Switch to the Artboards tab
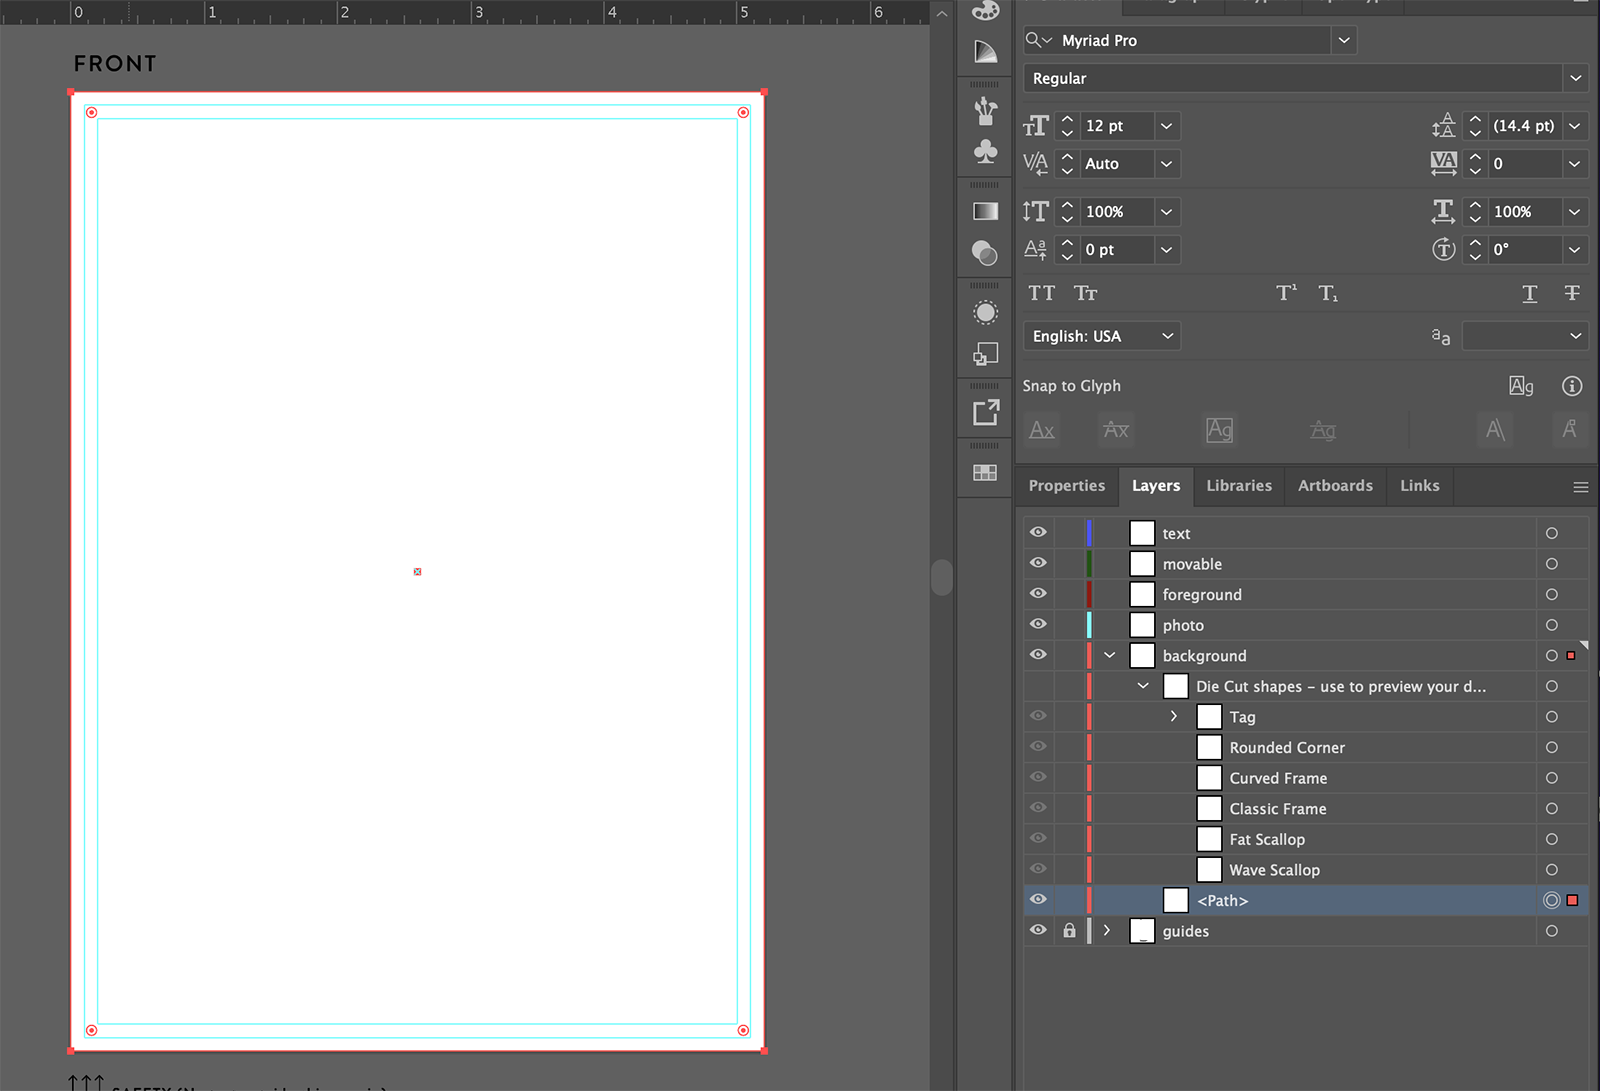The width and height of the screenshot is (1600, 1091). [1335, 486]
